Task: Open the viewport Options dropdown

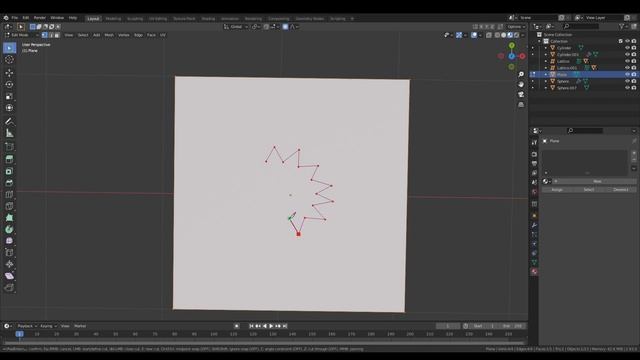Action: [x=516, y=27]
